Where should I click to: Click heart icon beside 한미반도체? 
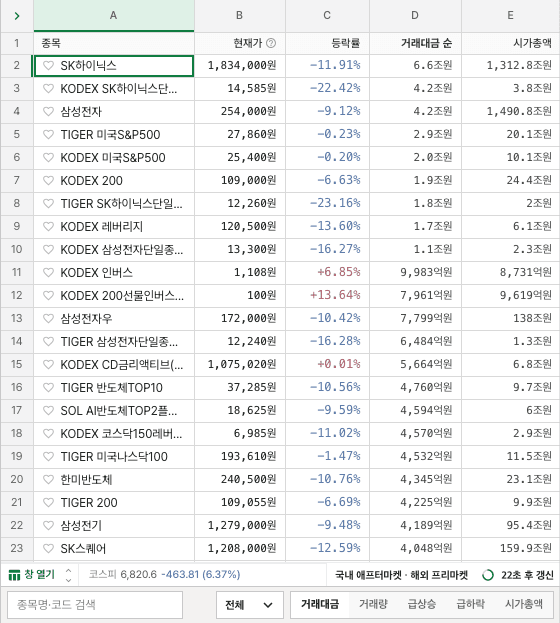(48, 480)
